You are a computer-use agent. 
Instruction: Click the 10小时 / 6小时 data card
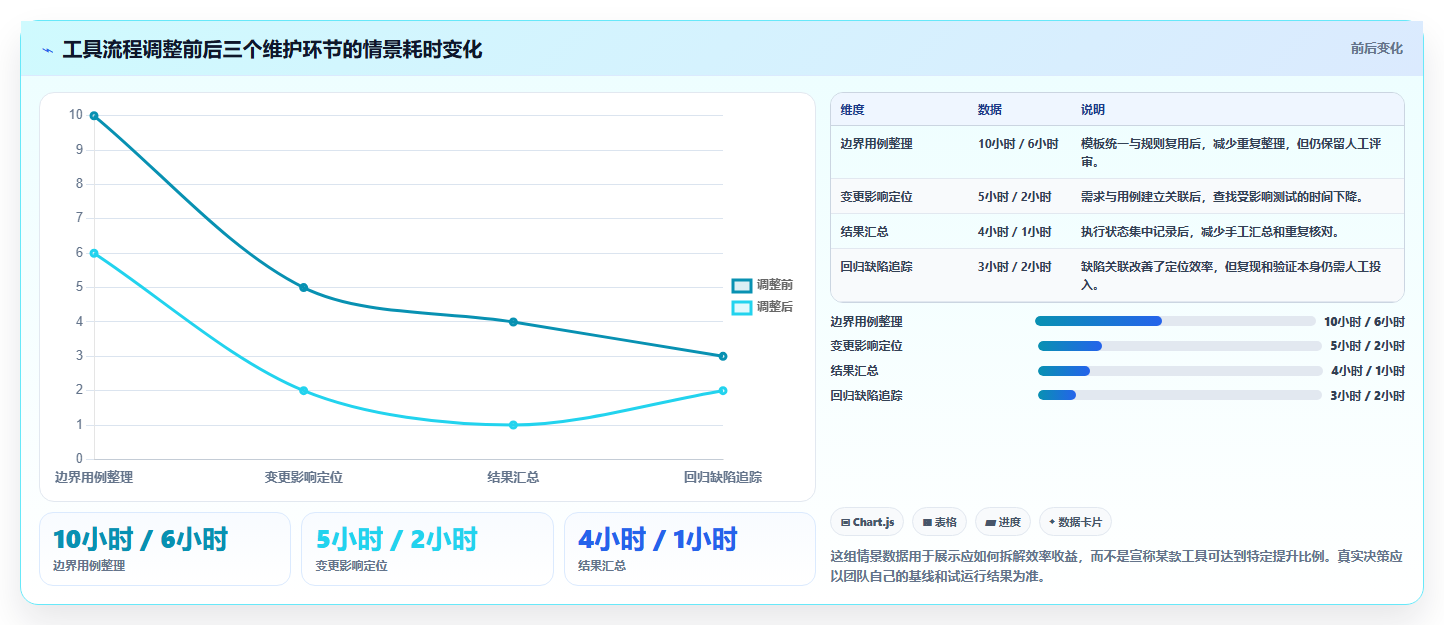[x=165, y=549]
